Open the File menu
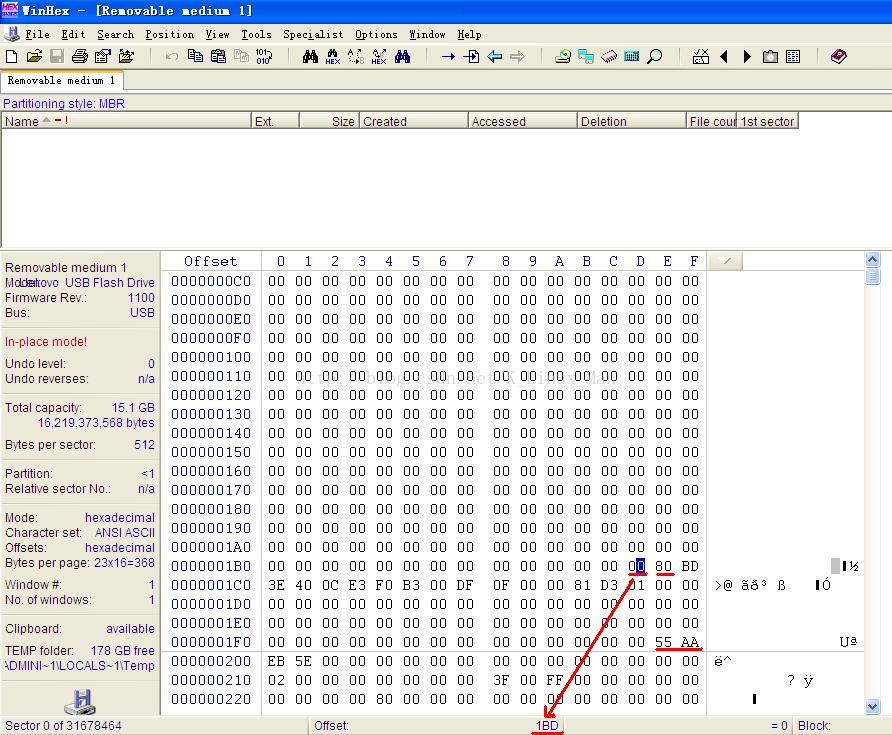 [38, 34]
